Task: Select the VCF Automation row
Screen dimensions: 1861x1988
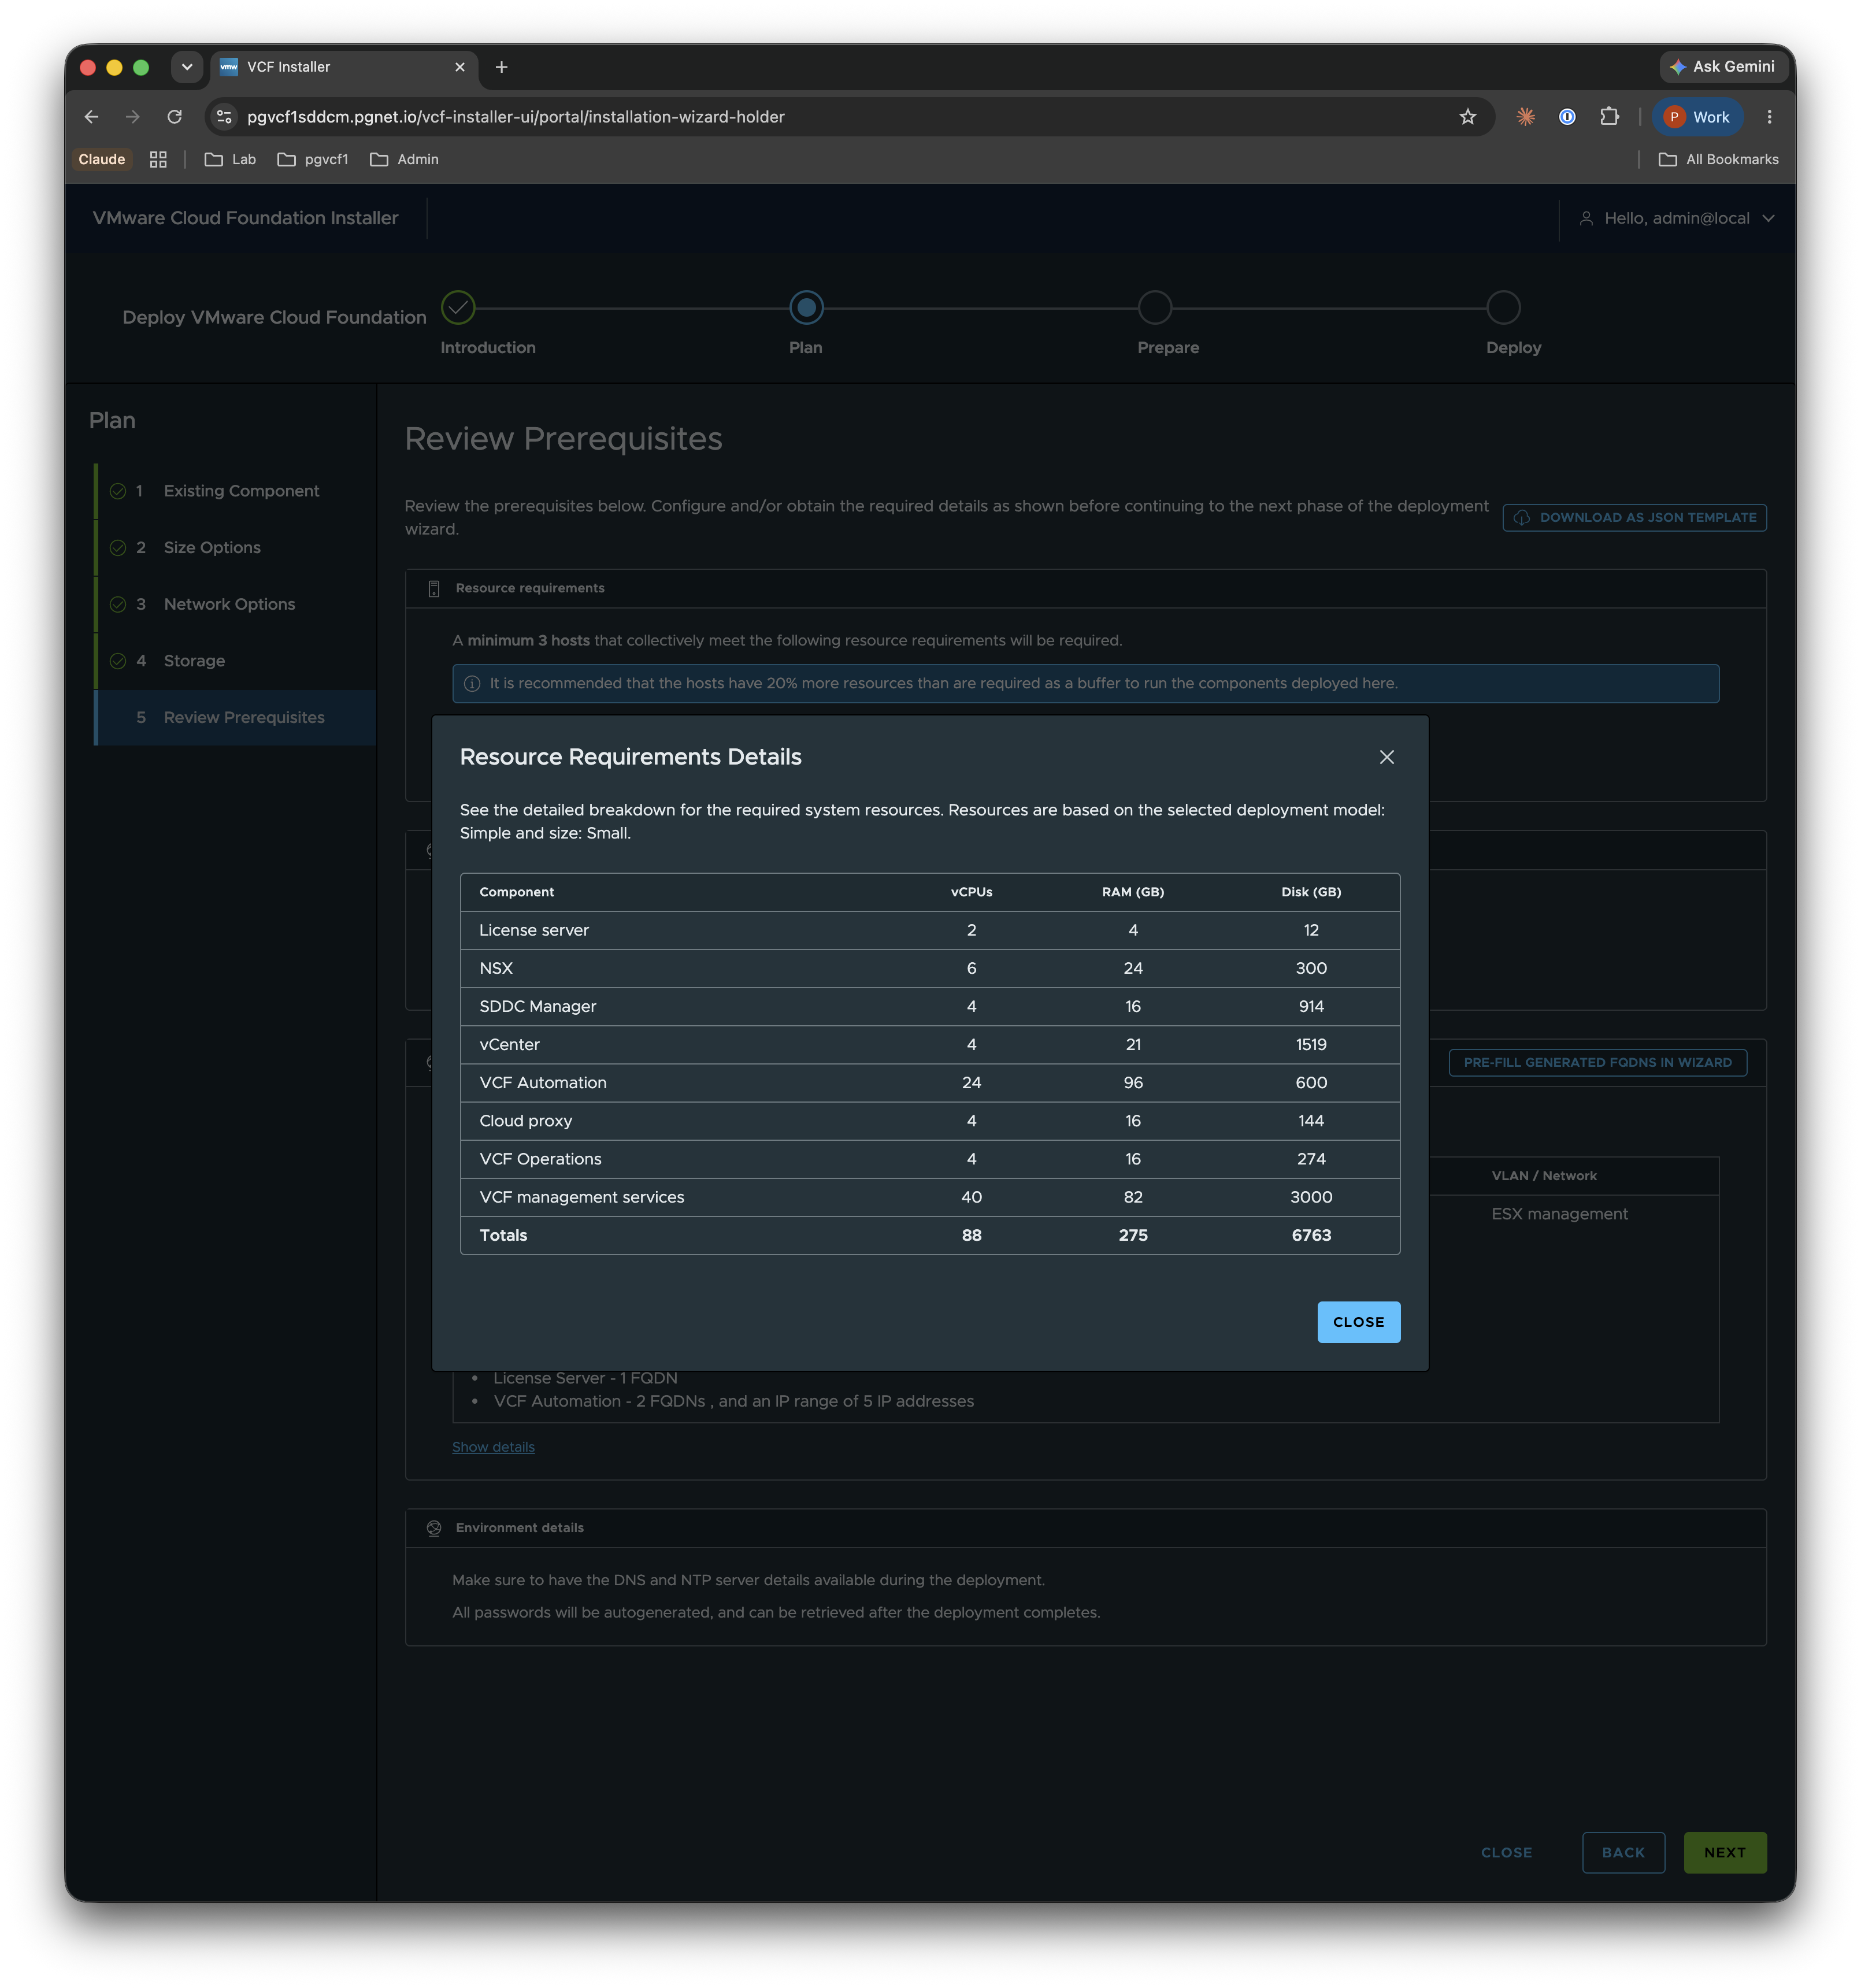Action: pyautogui.click(x=930, y=1083)
